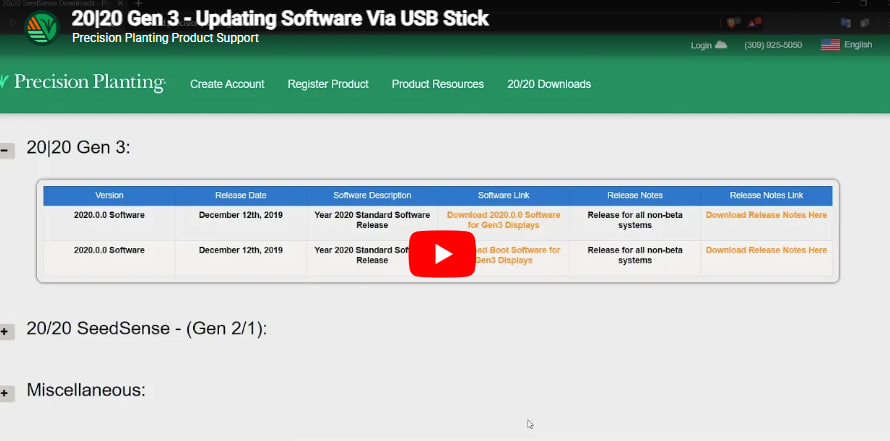
Task: Select 'December 12th, 2019' in first row
Action: click(241, 215)
